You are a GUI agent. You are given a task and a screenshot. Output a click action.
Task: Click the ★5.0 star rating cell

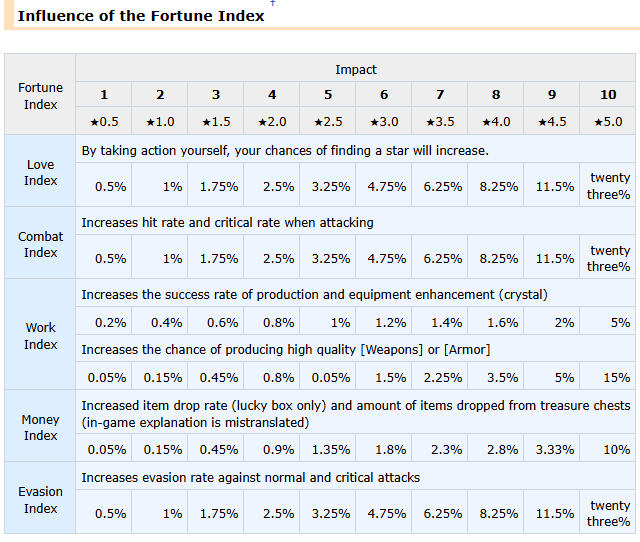(607, 121)
